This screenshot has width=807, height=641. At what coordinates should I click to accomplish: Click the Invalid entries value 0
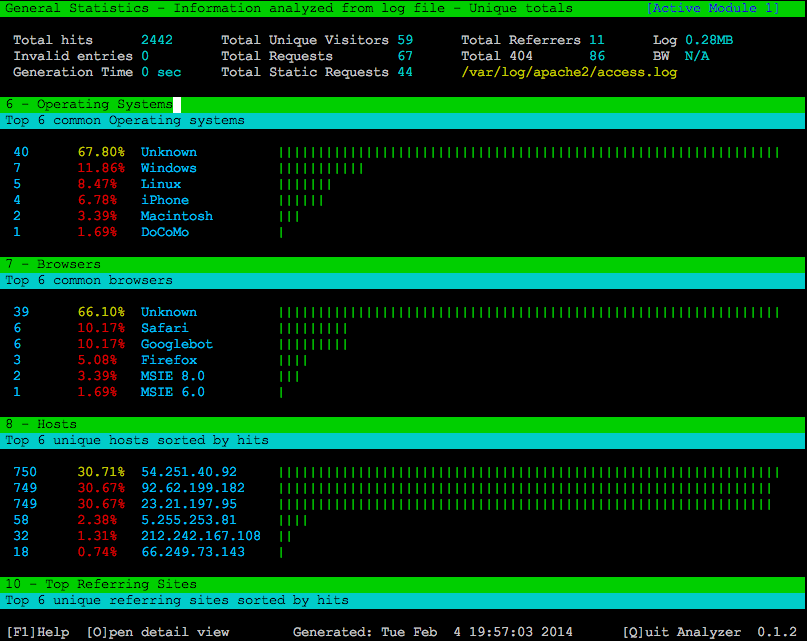[x=145, y=56]
